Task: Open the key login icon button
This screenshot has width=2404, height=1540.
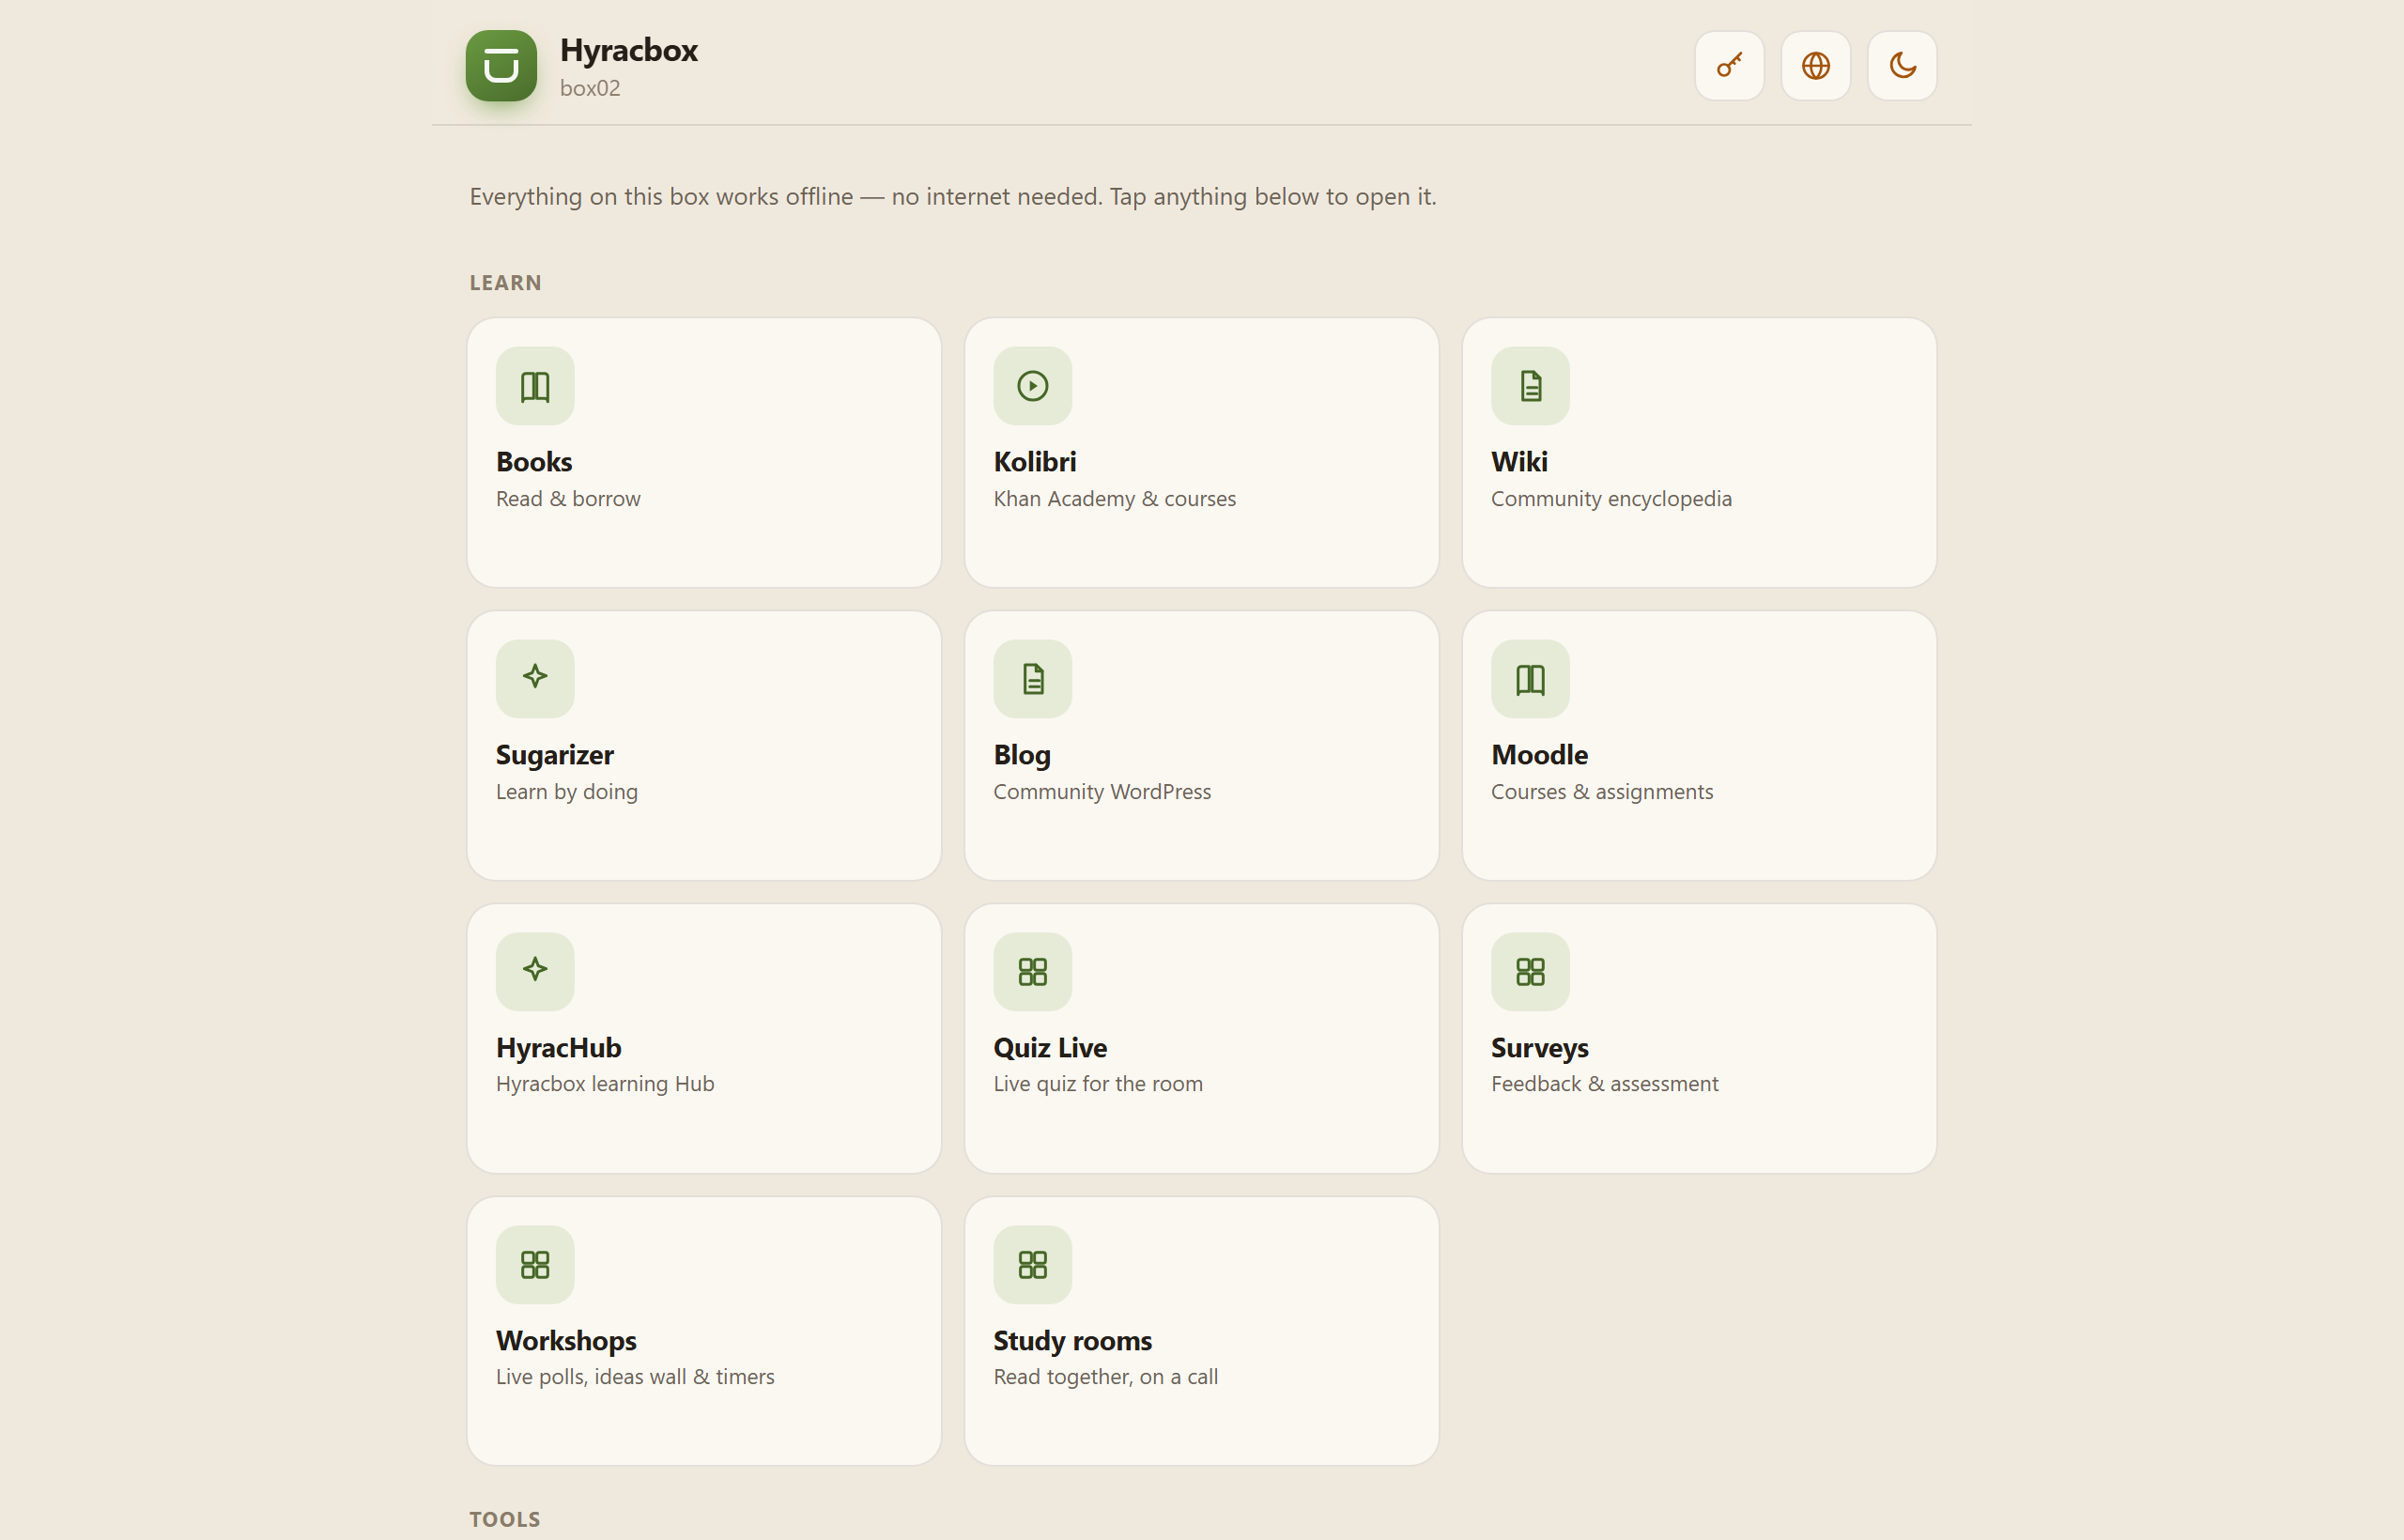Action: coord(1729,66)
